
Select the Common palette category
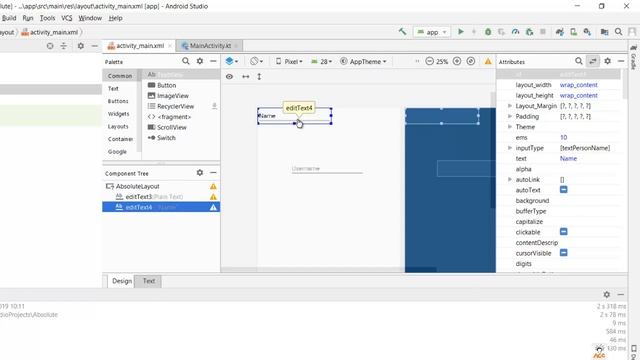[x=120, y=76]
